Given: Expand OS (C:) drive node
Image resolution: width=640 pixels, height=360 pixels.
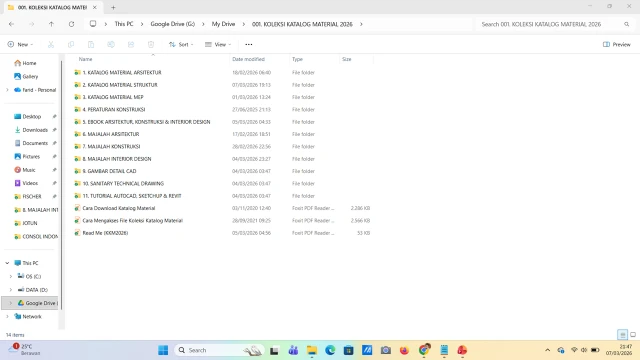Looking at the screenshot, I should [x=11, y=276].
